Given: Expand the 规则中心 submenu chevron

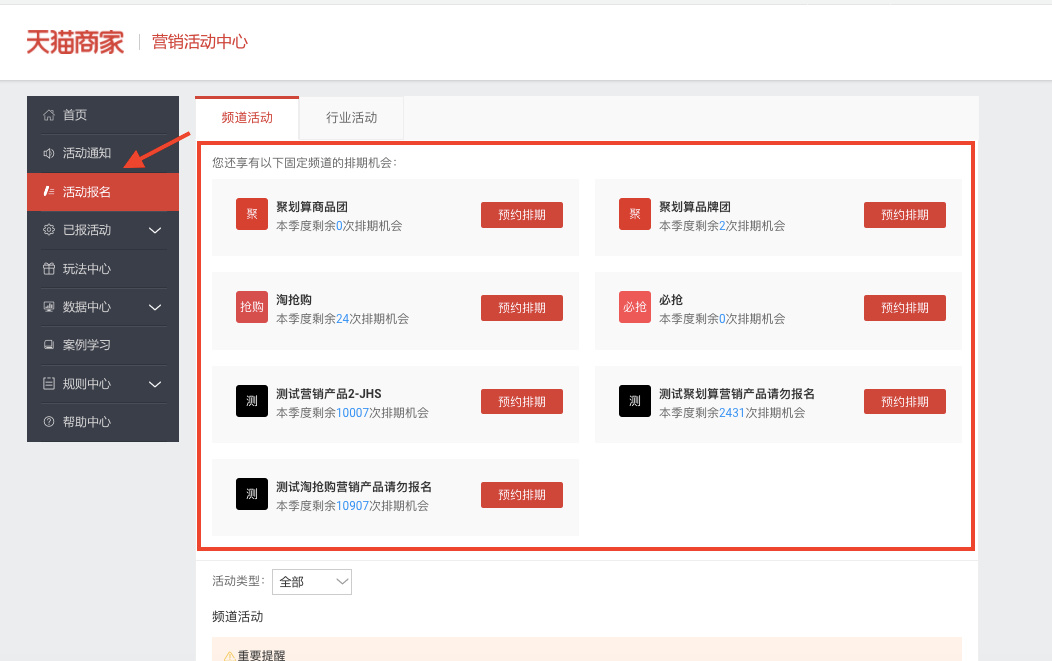Looking at the screenshot, I should tap(155, 385).
